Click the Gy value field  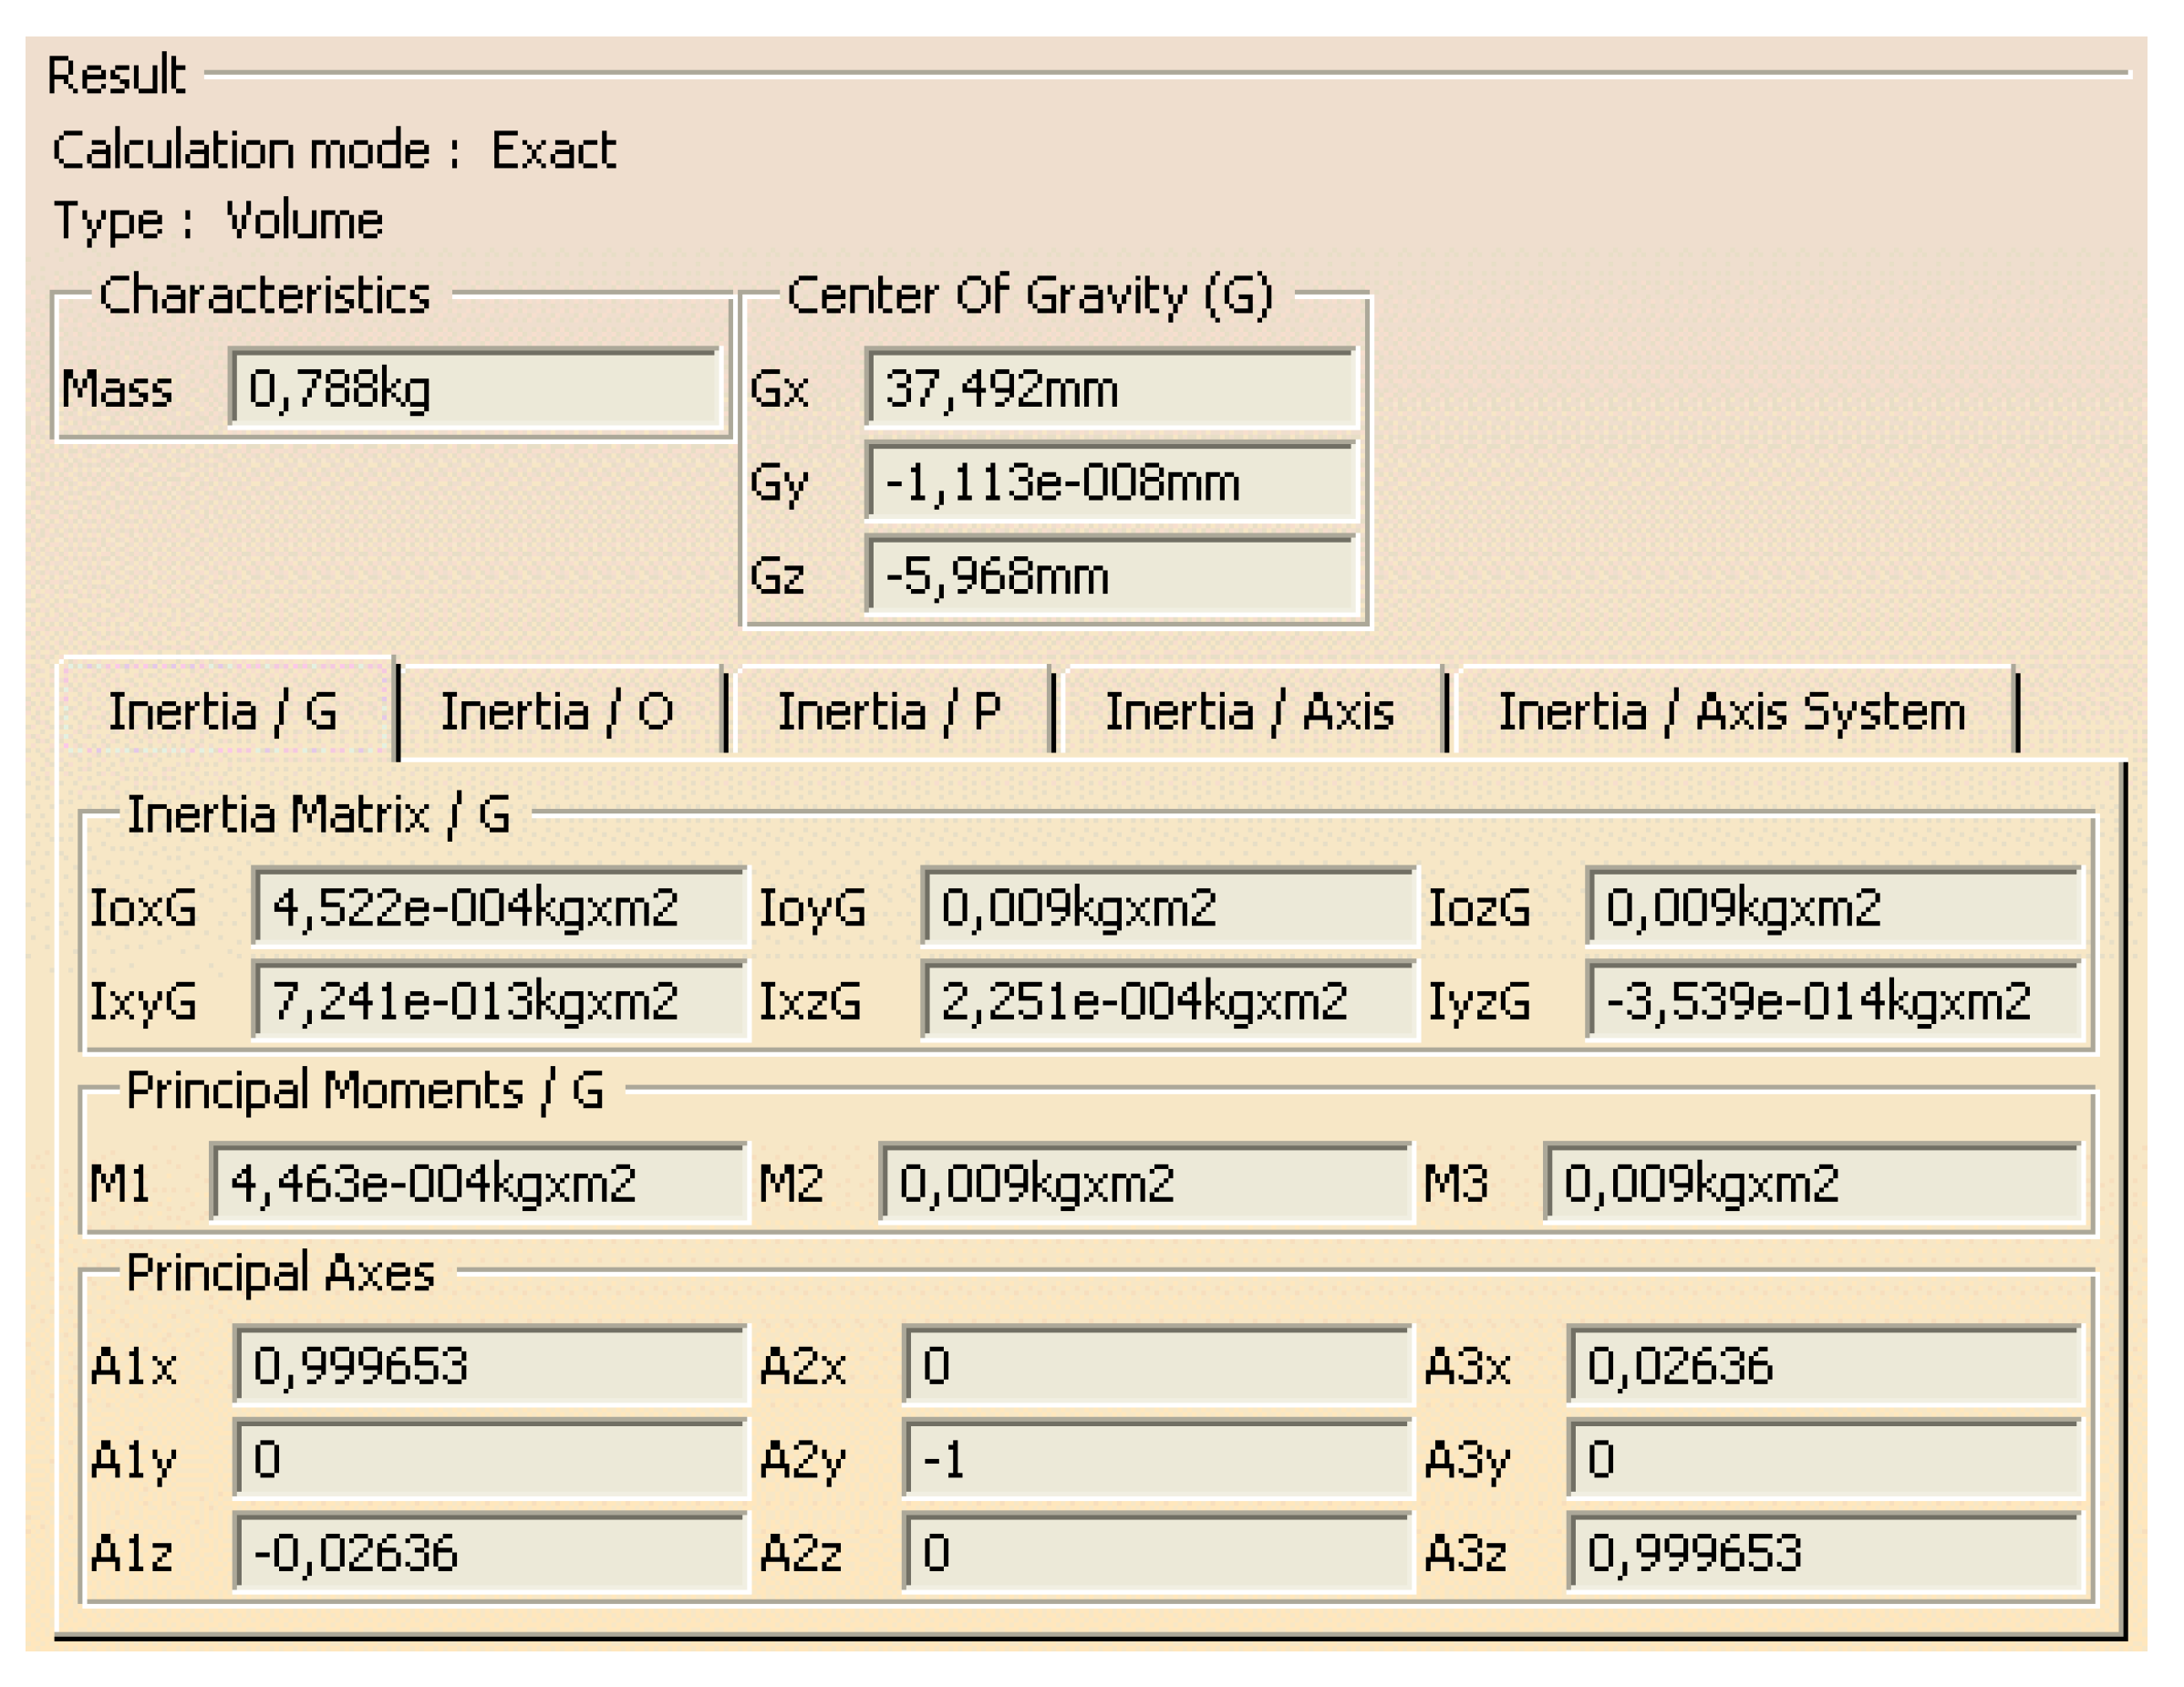click(1110, 482)
